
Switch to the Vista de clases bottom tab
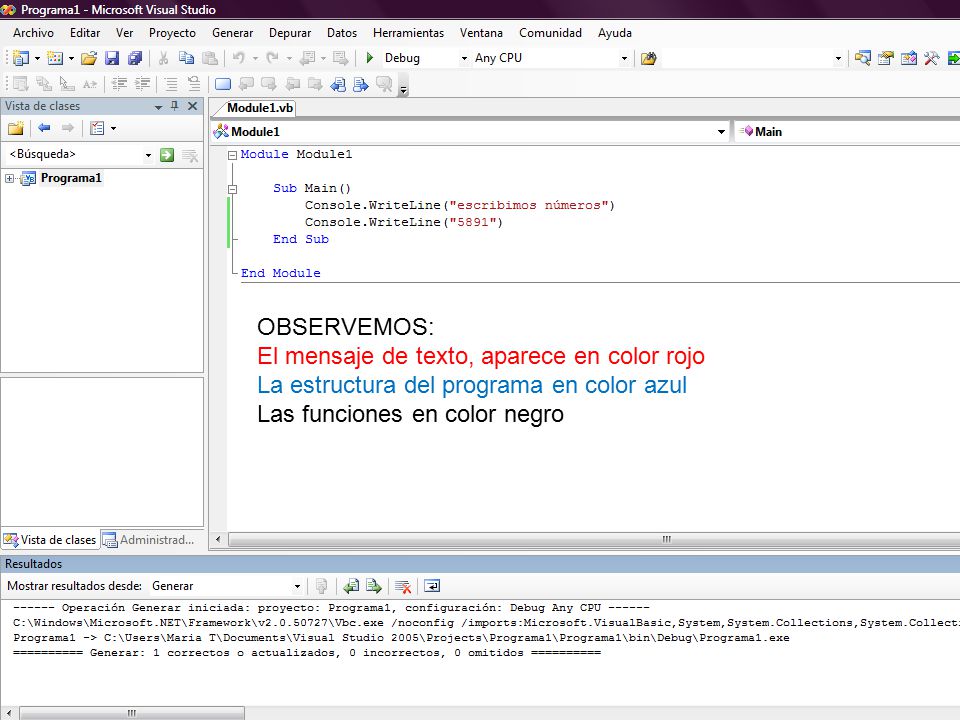50,539
